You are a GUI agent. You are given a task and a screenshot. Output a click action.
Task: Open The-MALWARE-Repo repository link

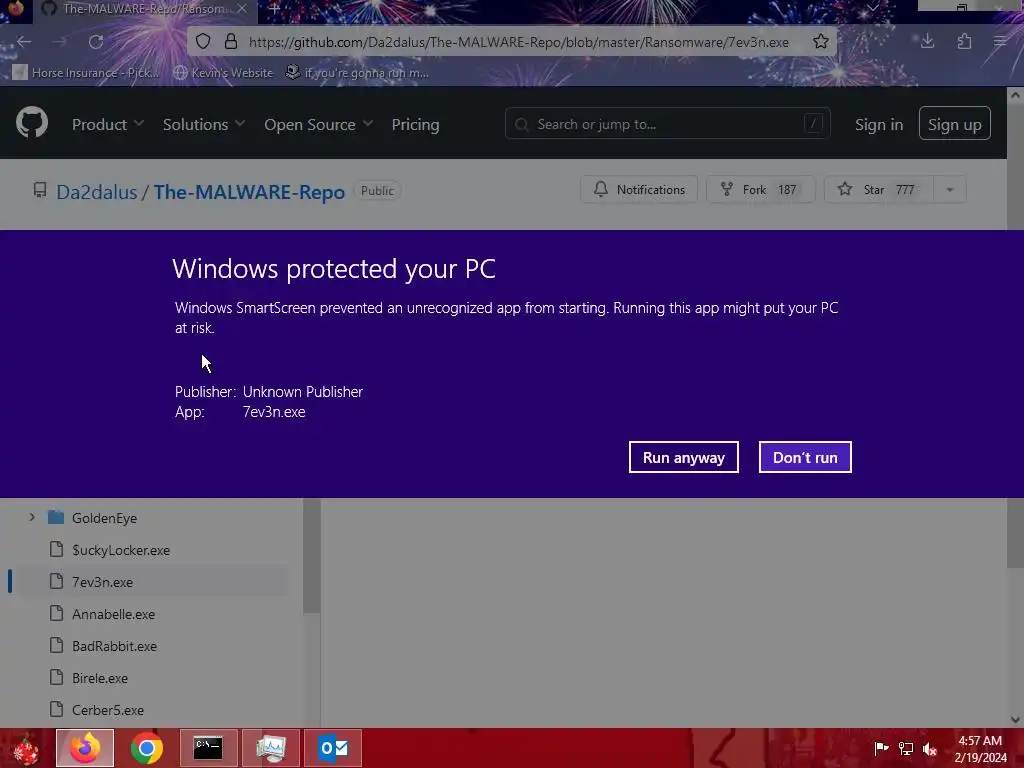pyautogui.click(x=249, y=192)
